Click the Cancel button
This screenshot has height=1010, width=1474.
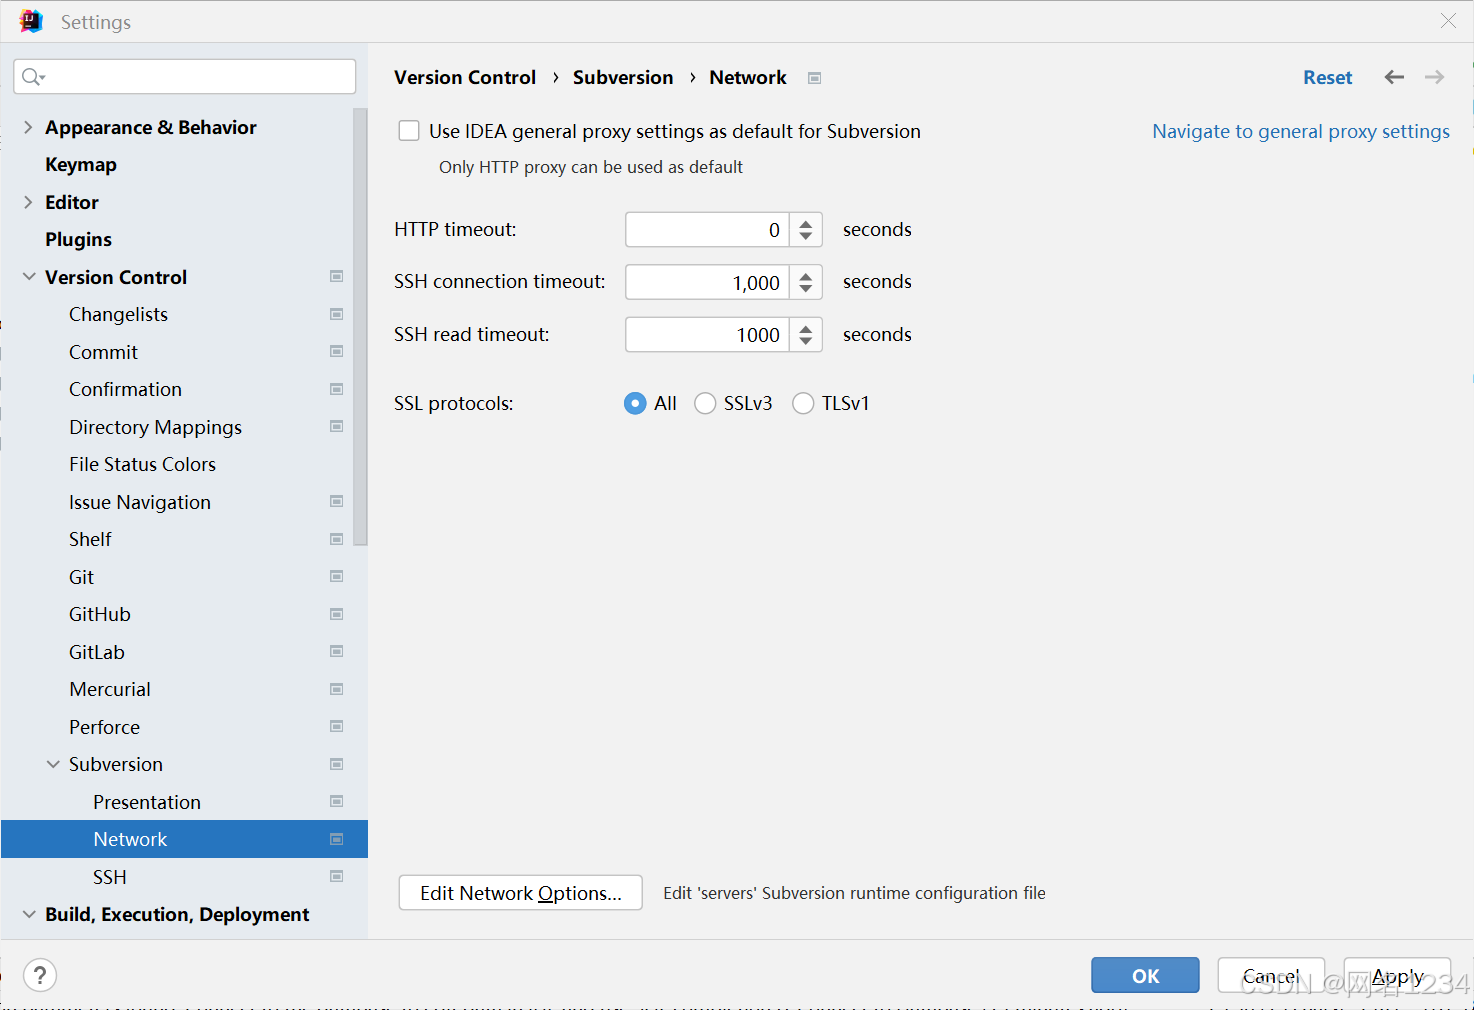(1271, 975)
